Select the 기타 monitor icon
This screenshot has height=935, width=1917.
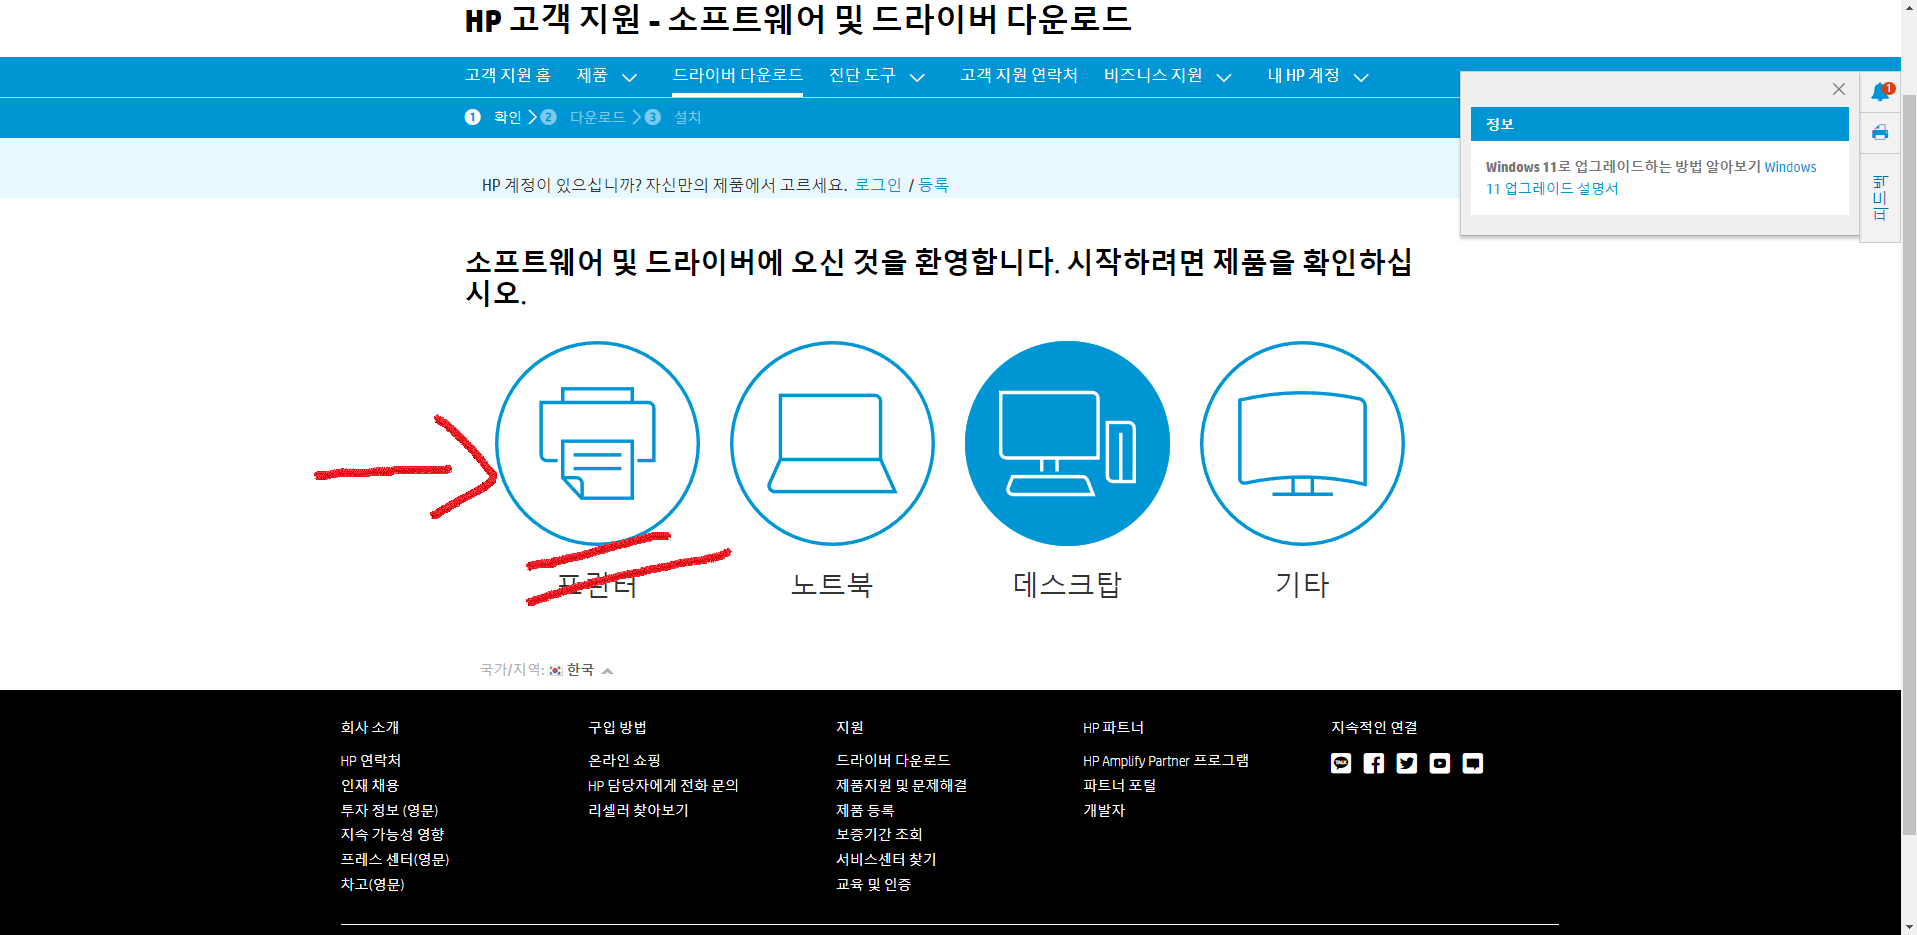coord(1302,443)
